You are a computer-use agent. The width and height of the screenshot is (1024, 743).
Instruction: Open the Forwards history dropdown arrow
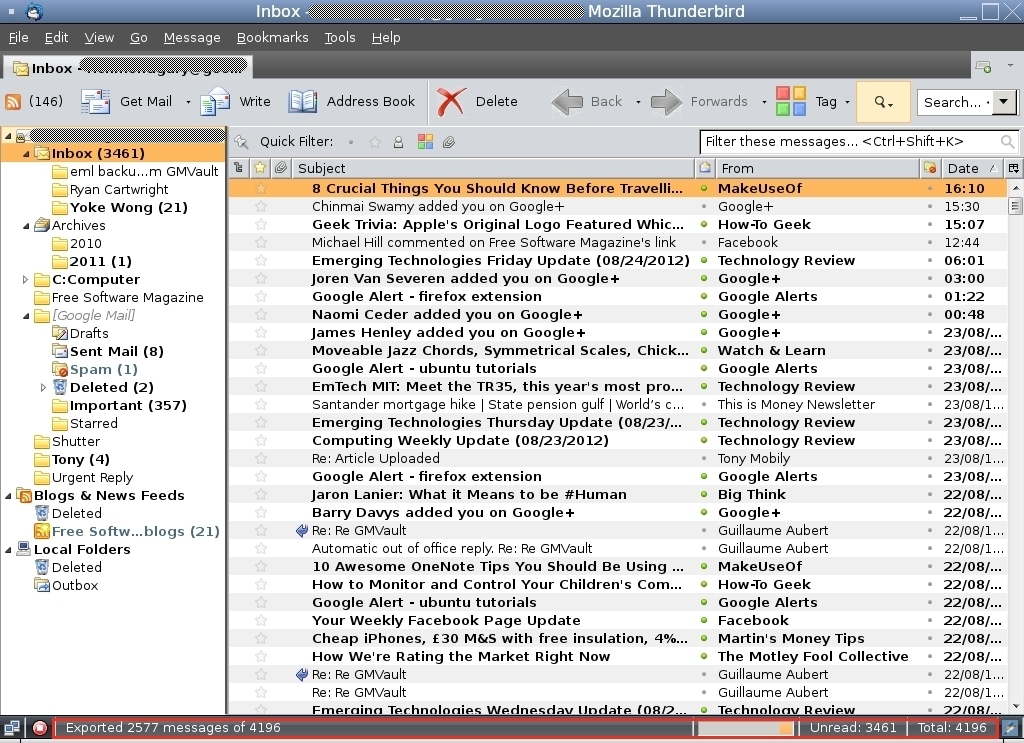click(764, 102)
